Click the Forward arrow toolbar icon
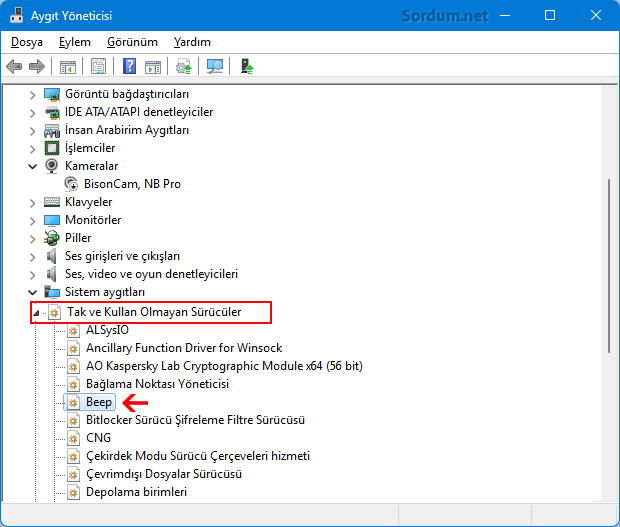 click(x=37, y=66)
